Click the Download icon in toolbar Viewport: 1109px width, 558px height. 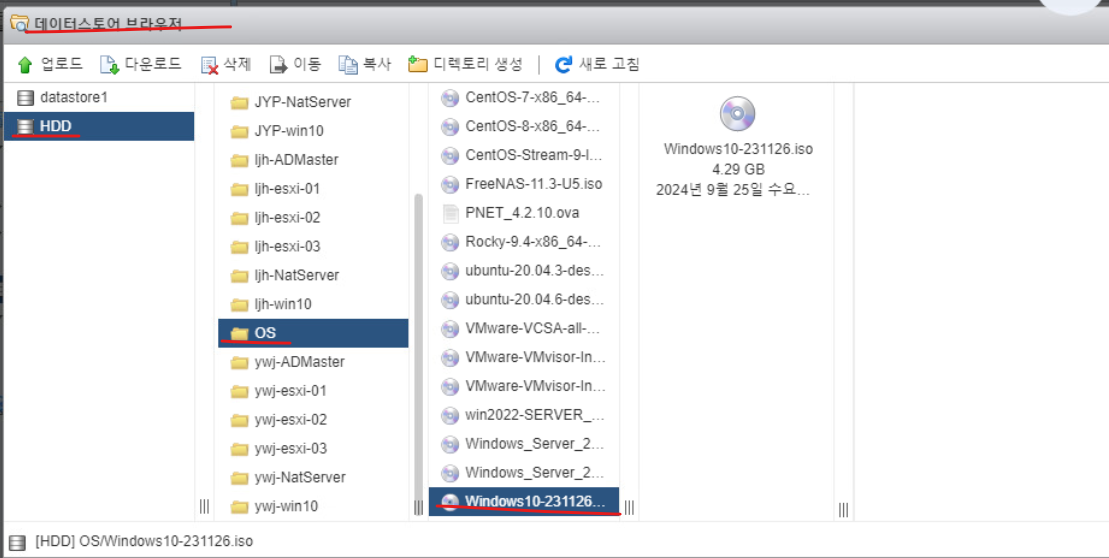110,65
